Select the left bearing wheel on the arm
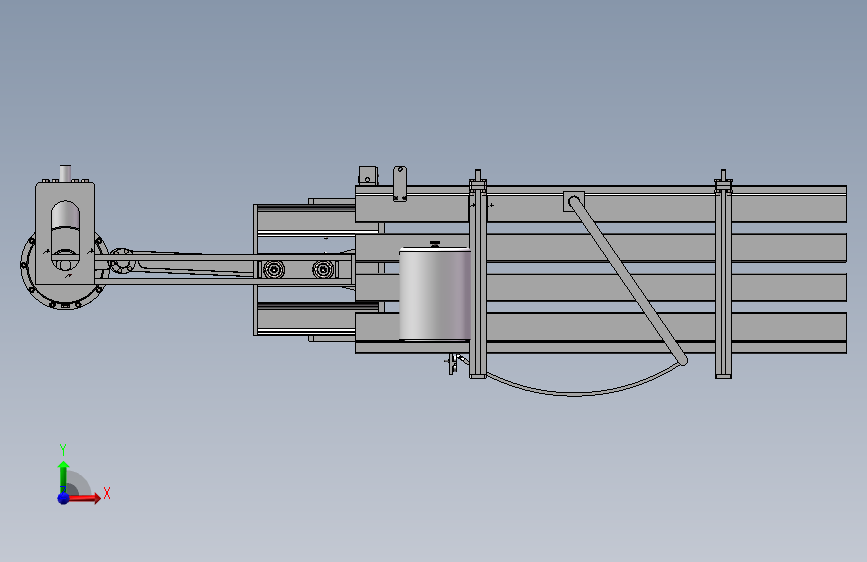 274,269
